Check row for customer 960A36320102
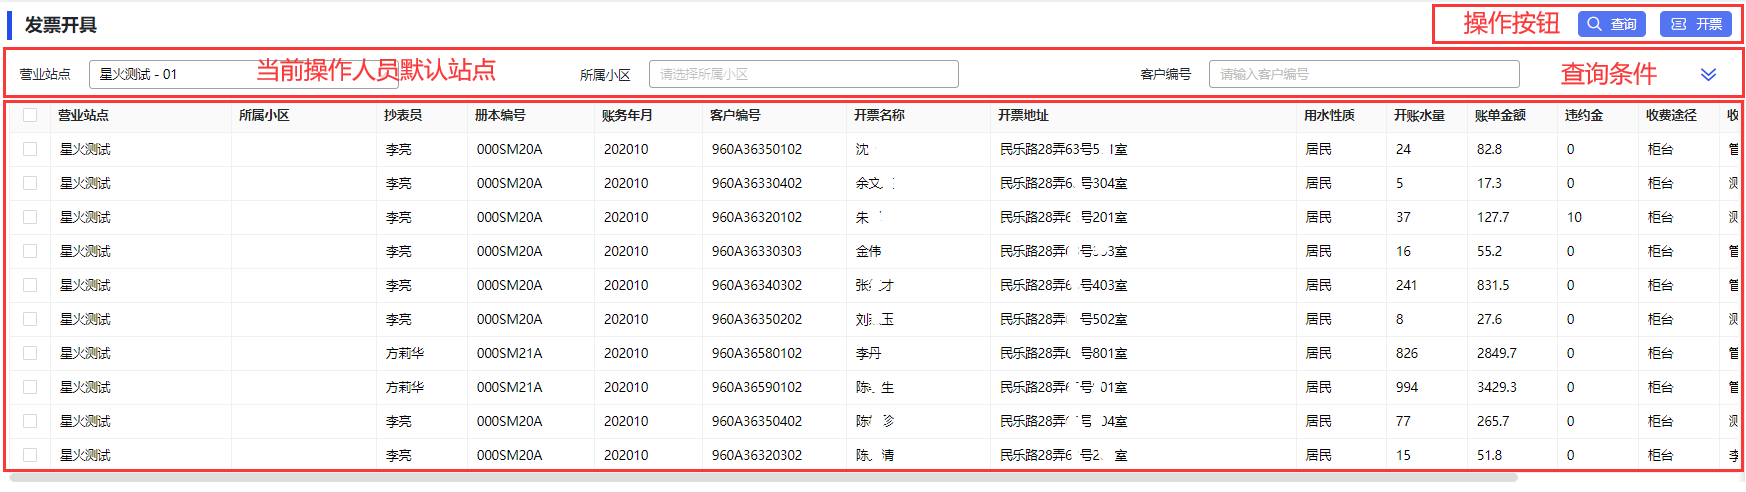 click(x=30, y=217)
